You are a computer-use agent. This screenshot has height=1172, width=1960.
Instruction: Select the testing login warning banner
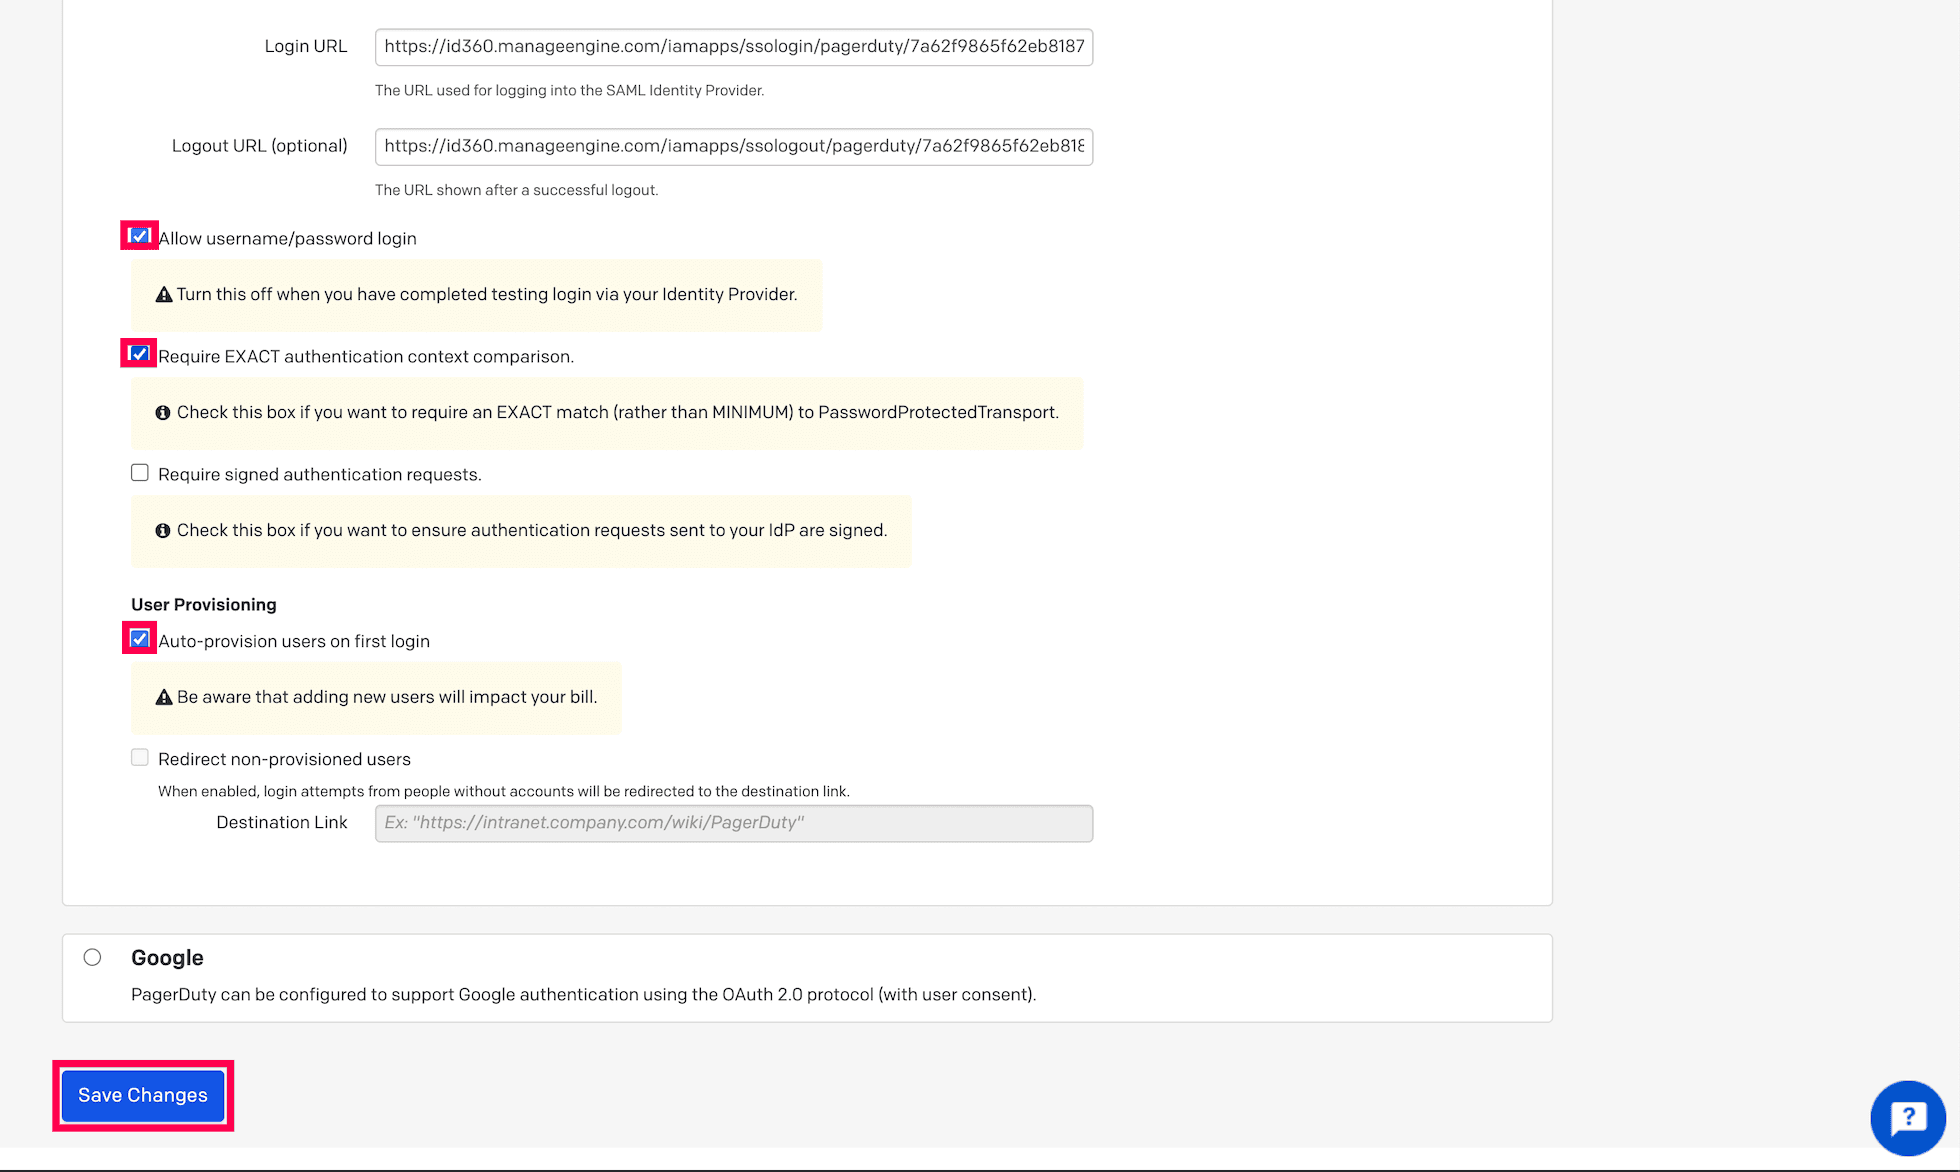click(x=477, y=294)
